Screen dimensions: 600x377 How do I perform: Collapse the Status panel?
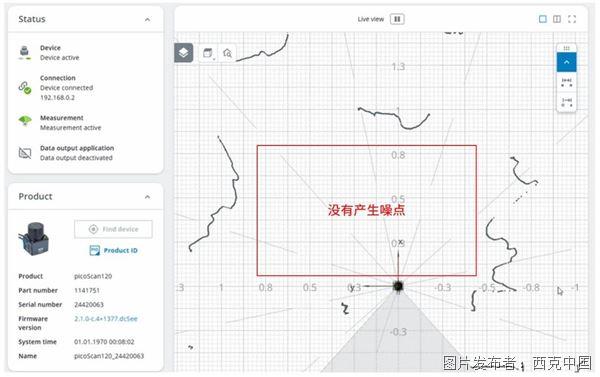point(147,19)
